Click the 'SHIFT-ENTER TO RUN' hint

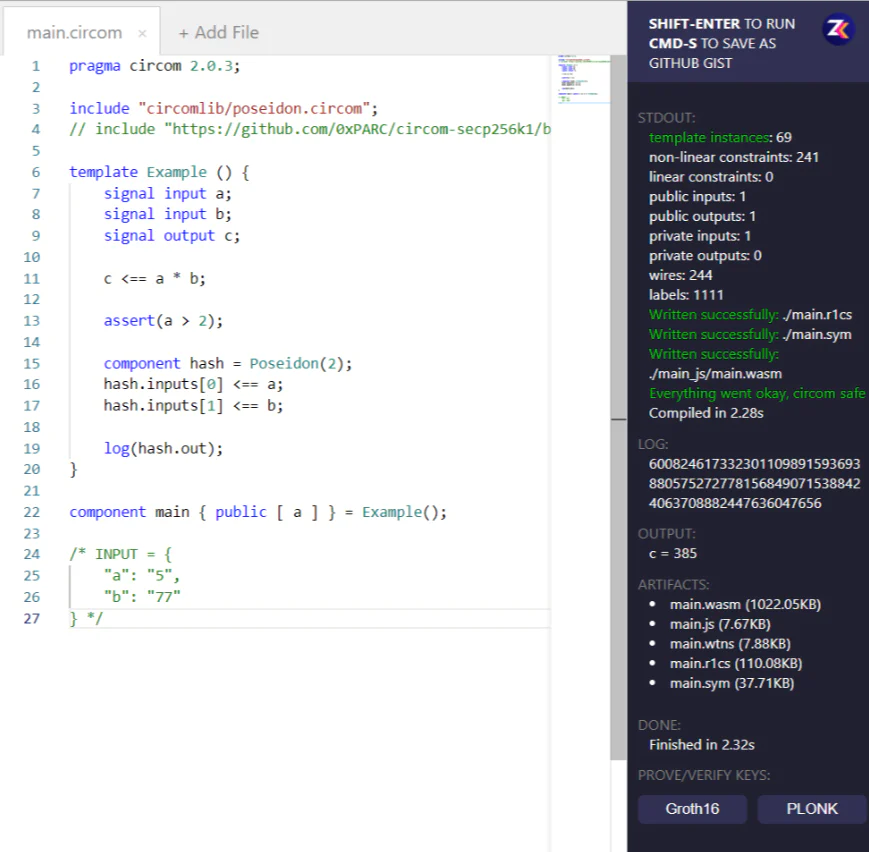(722, 24)
